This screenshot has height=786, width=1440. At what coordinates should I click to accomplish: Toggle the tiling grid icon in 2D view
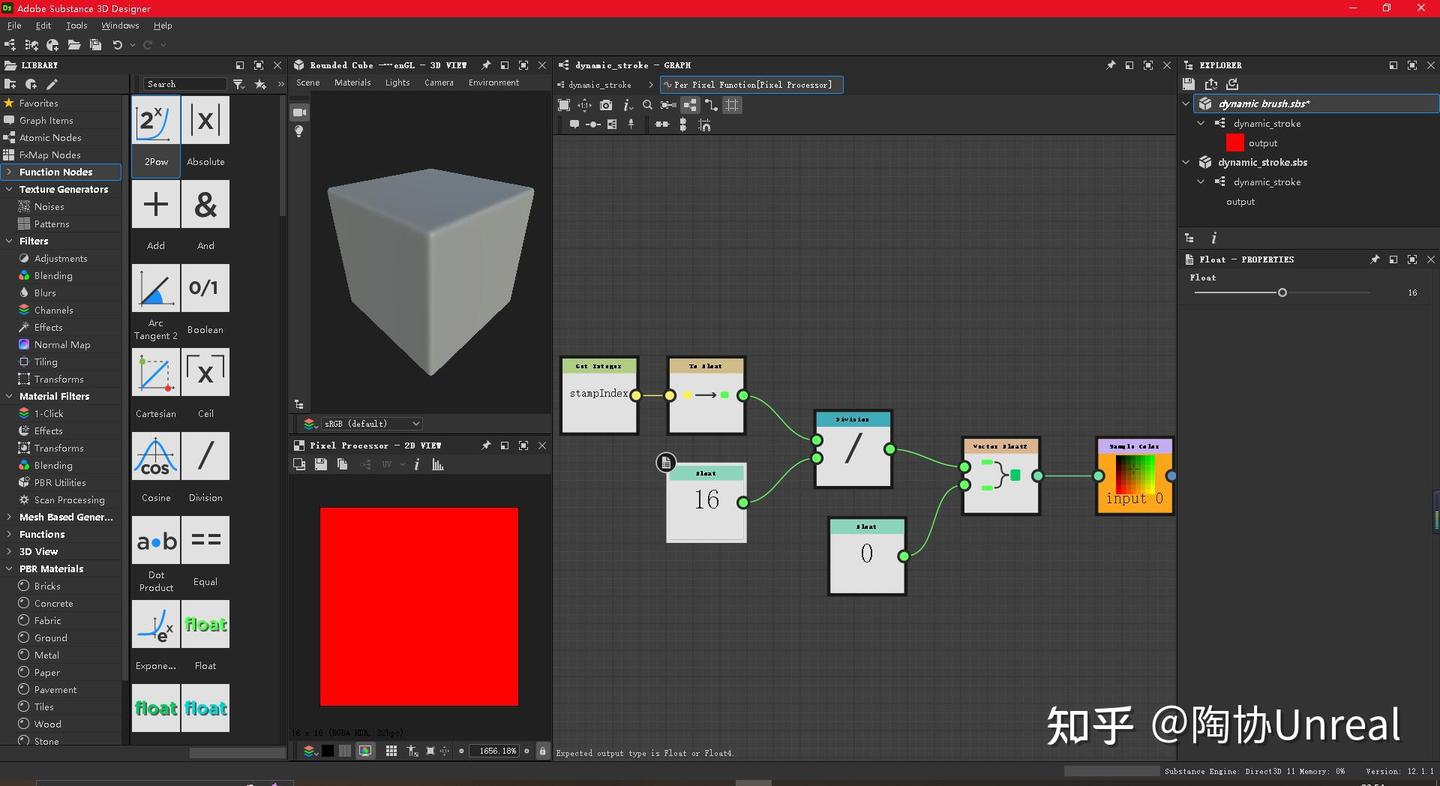[x=391, y=750]
